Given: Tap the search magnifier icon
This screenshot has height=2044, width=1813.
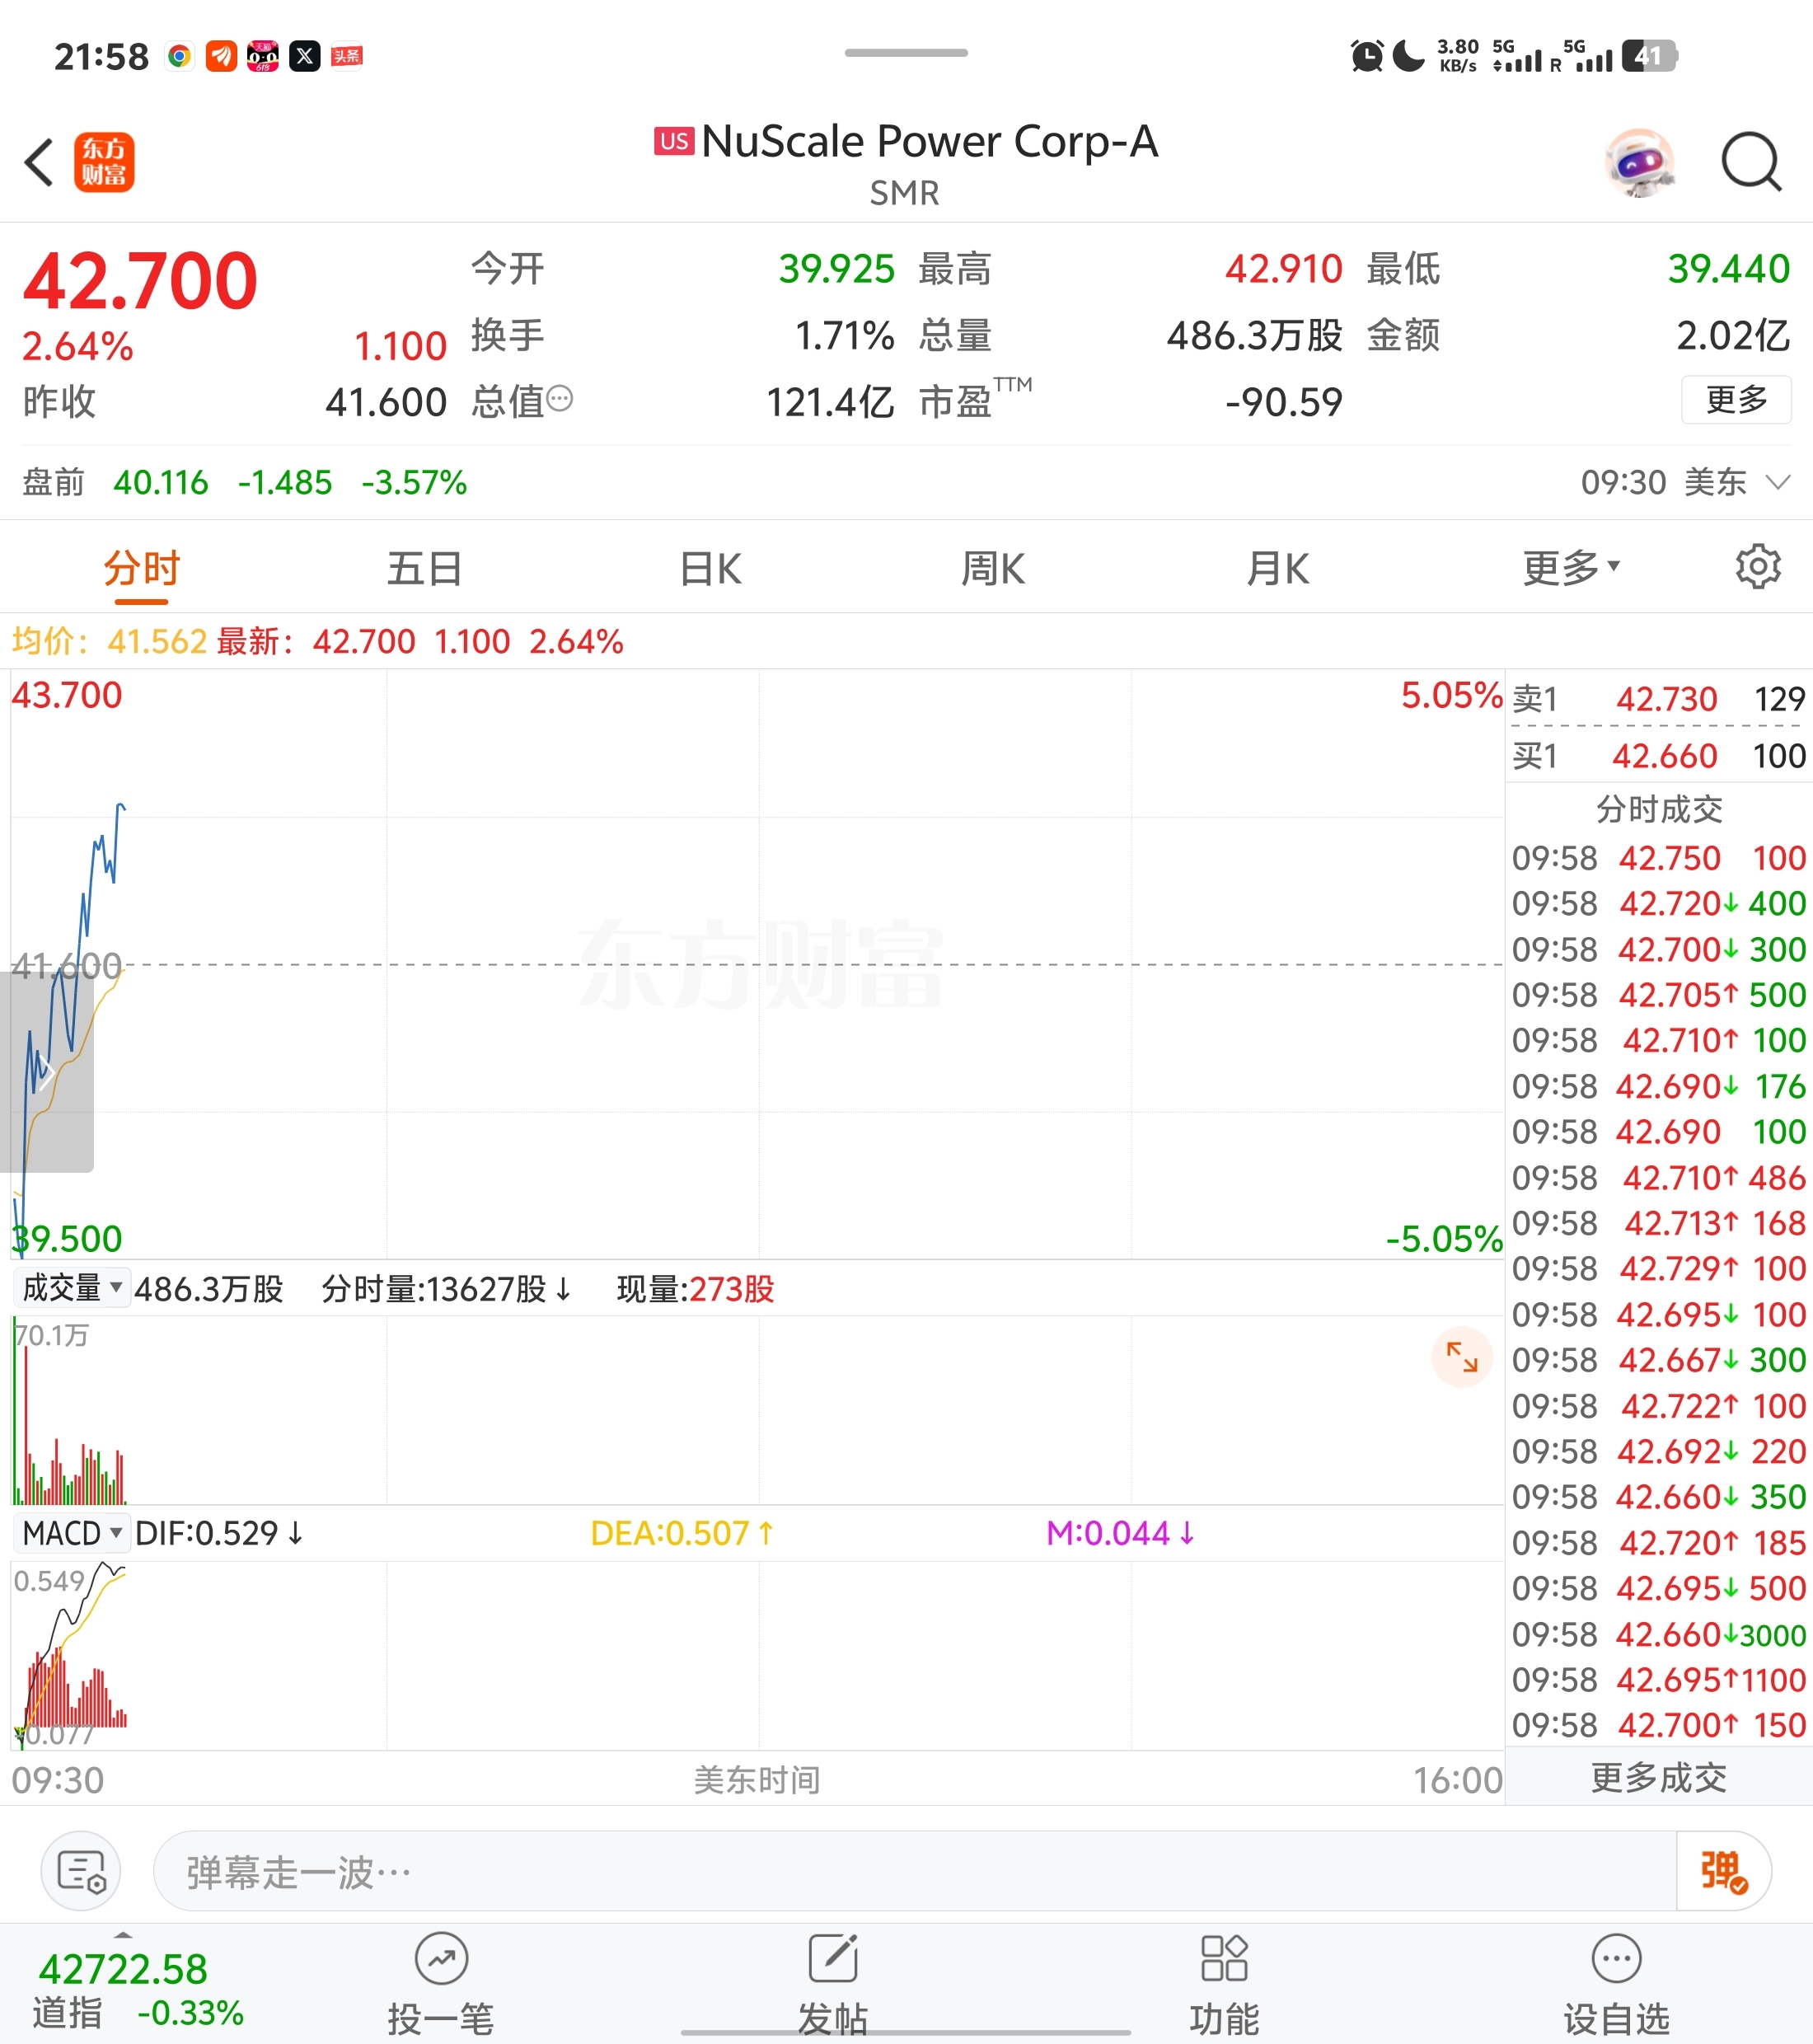Looking at the screenshot, I should (x=1751, y=162).
